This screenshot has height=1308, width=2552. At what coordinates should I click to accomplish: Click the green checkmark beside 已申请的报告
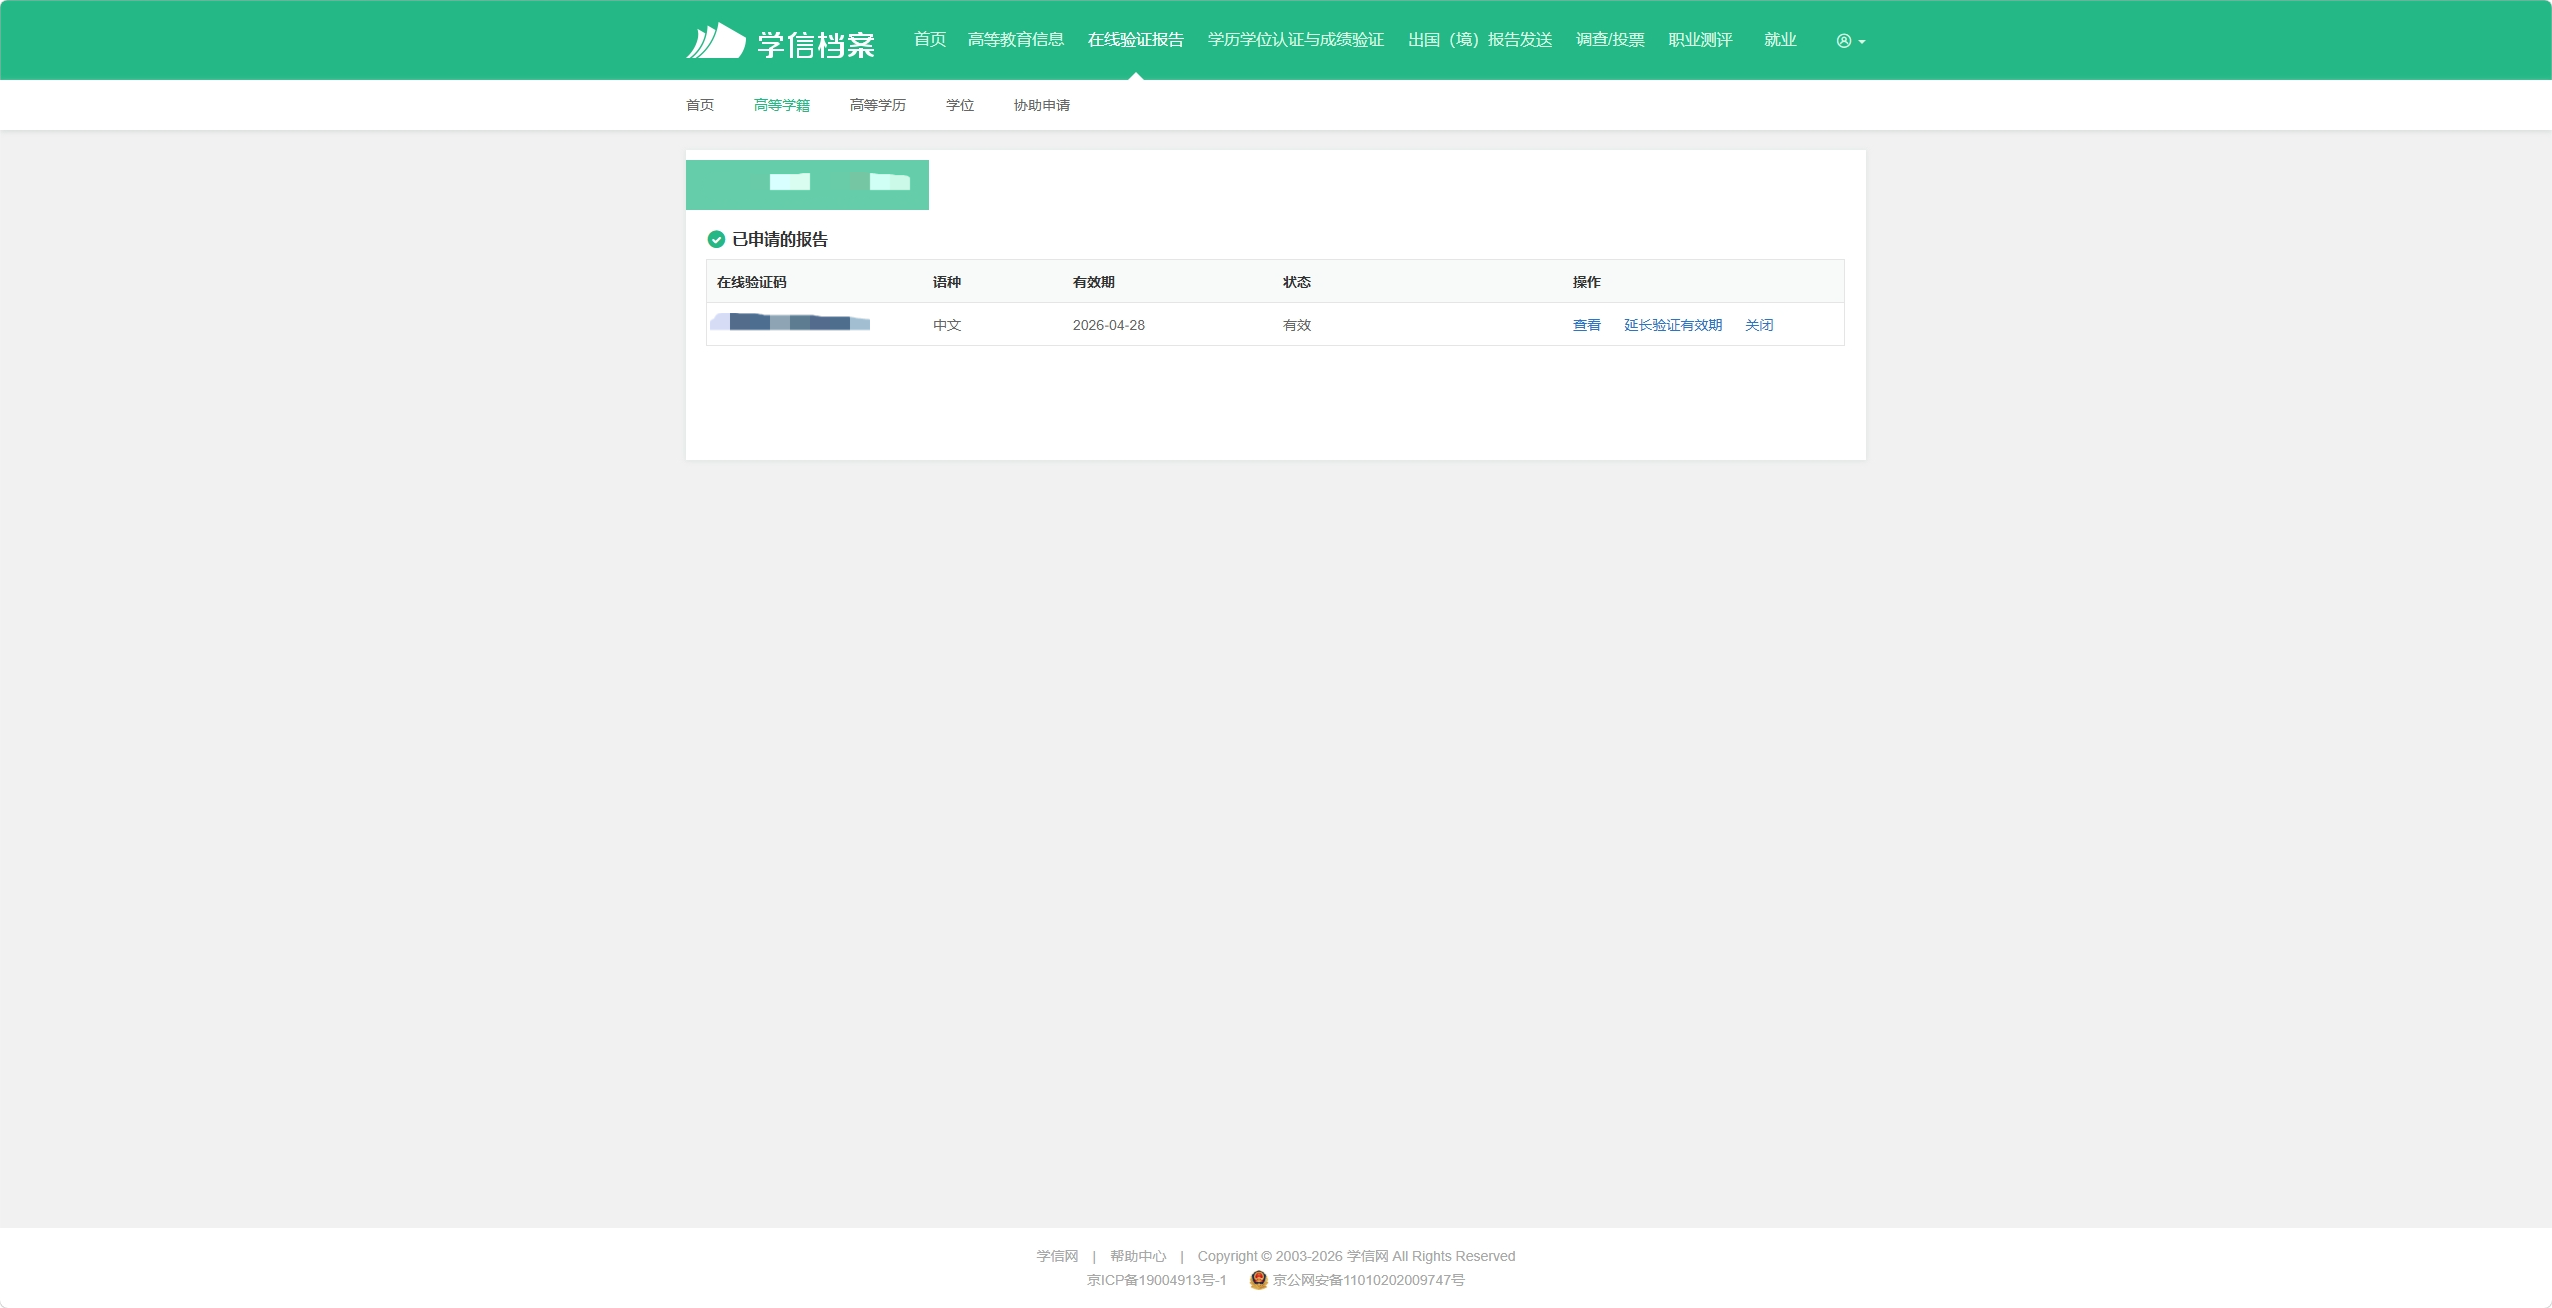tap(716, 239)
